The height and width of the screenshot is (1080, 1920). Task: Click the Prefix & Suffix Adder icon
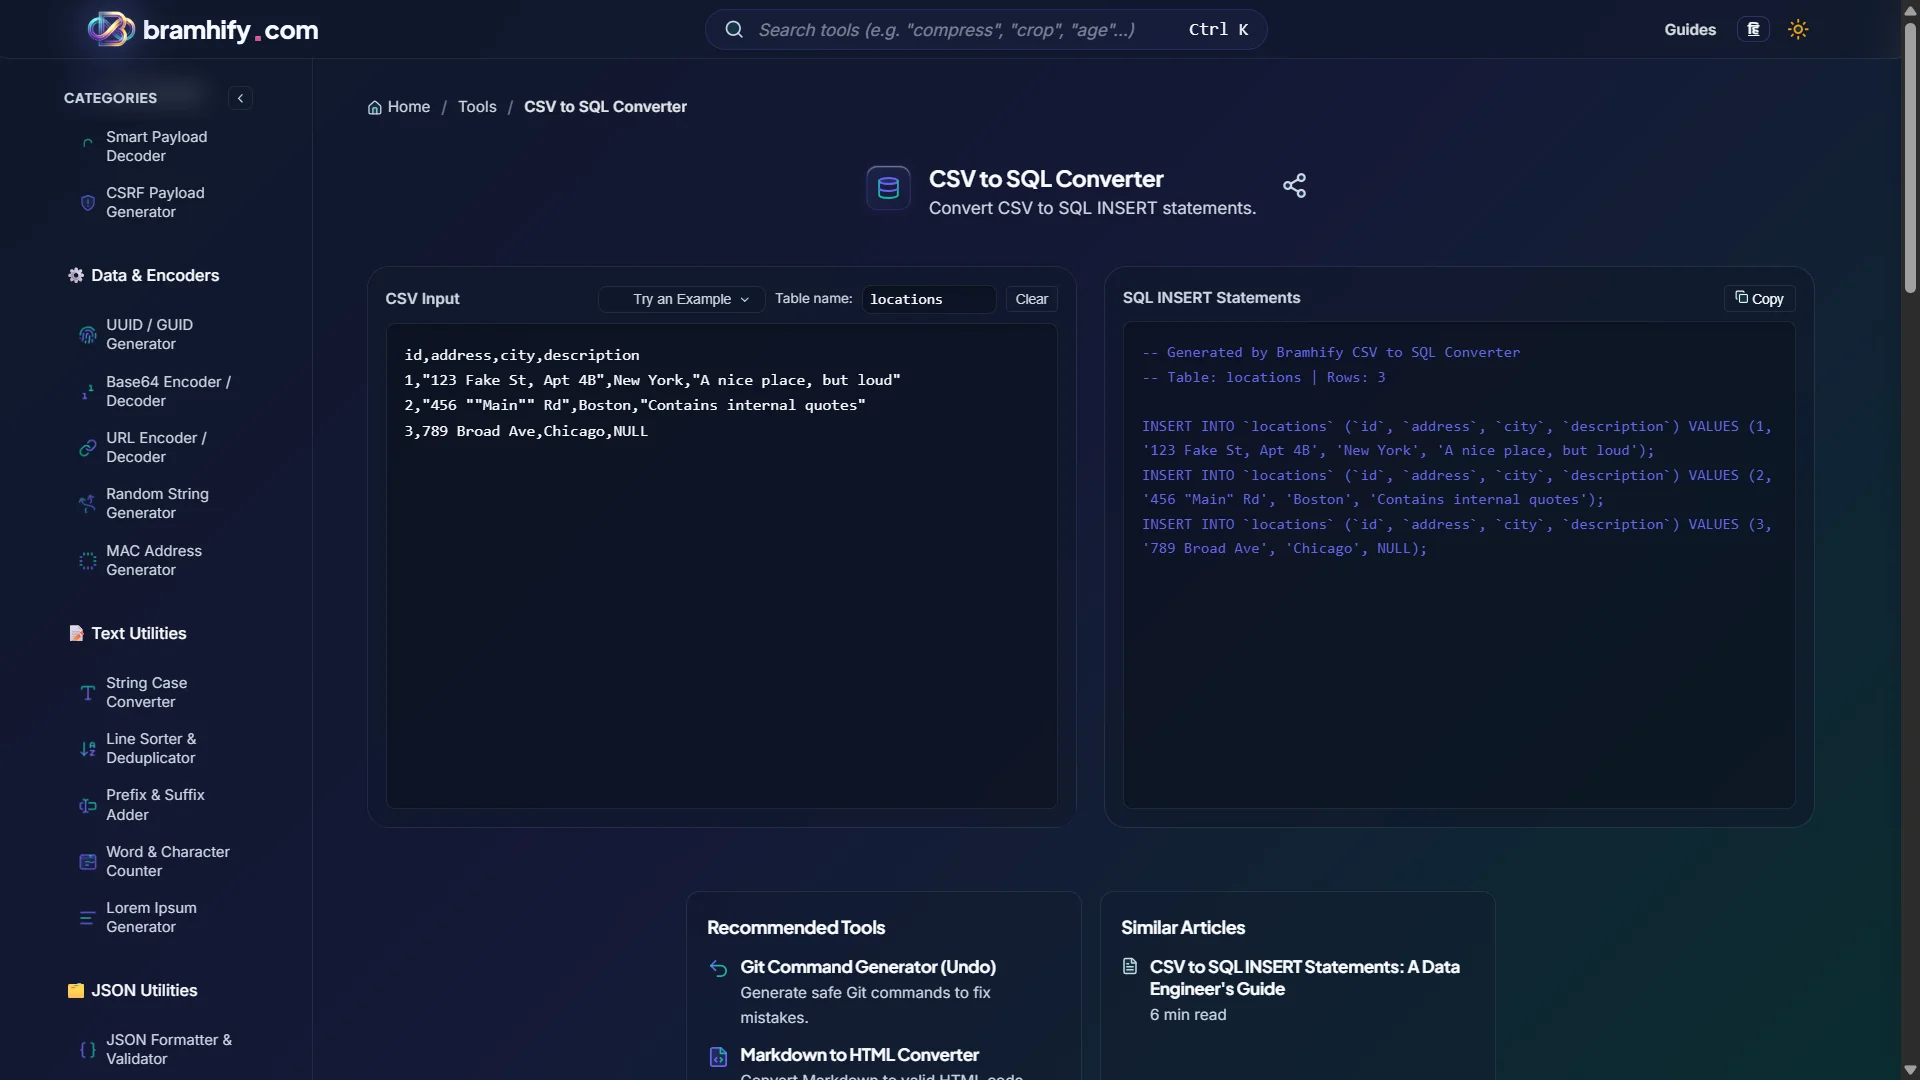88,805
